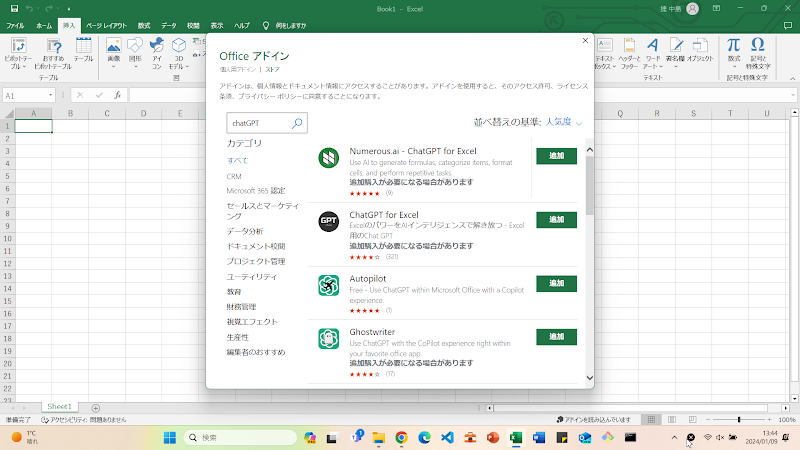Add the Autopilot add-in
Screen dimensions: 800x450
pyautogui.click(x=556, y=284)
